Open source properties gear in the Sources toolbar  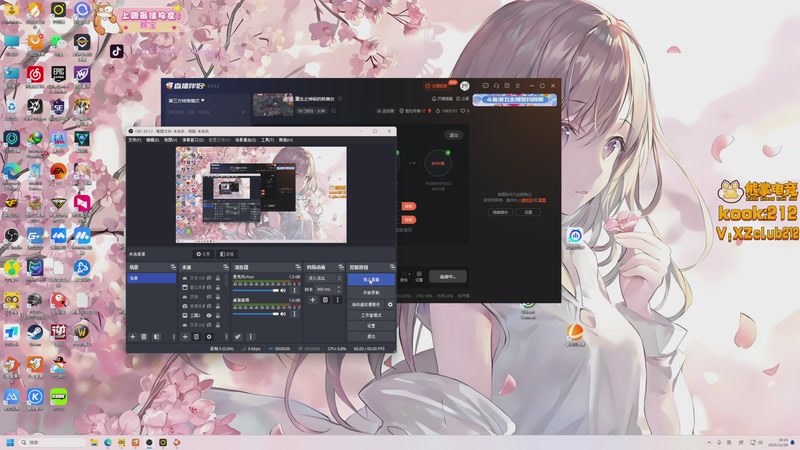(x=209, y=337)
